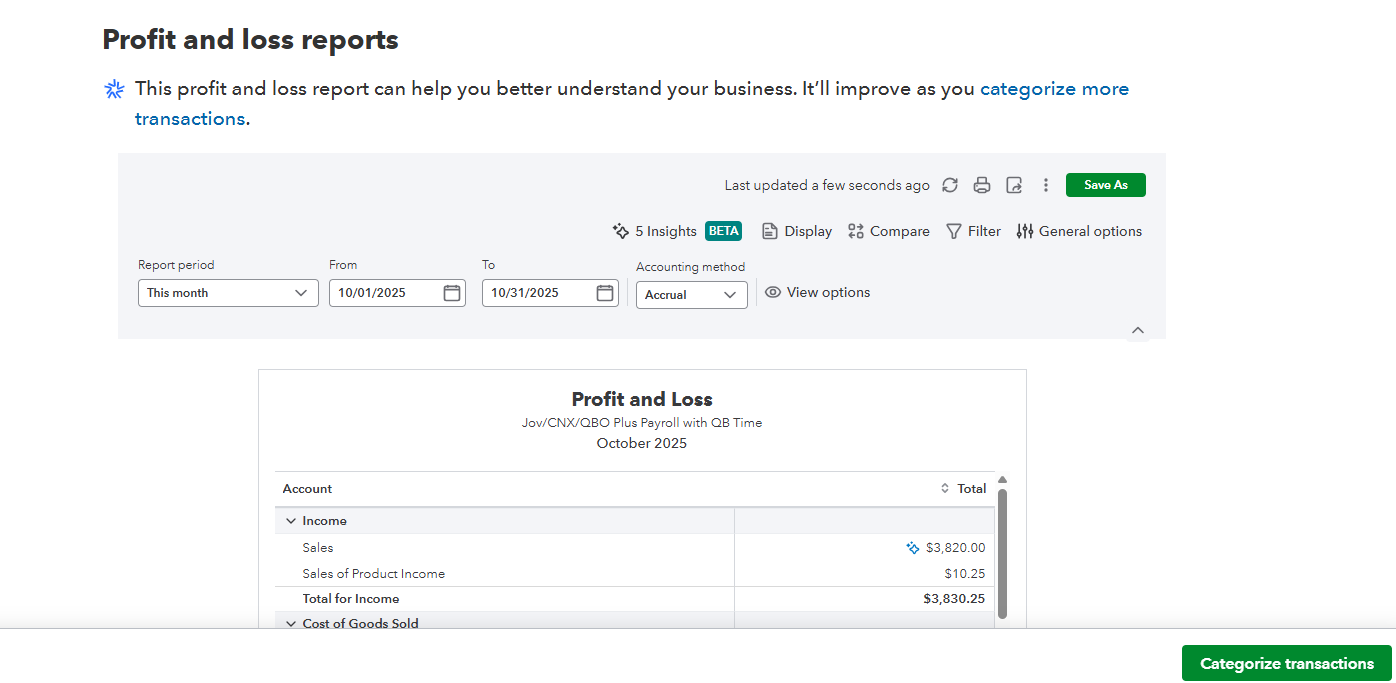Open the Accounting method dropdown
Screen dimensions: 1396x683
pyautogui.click(x=691, y=295)
